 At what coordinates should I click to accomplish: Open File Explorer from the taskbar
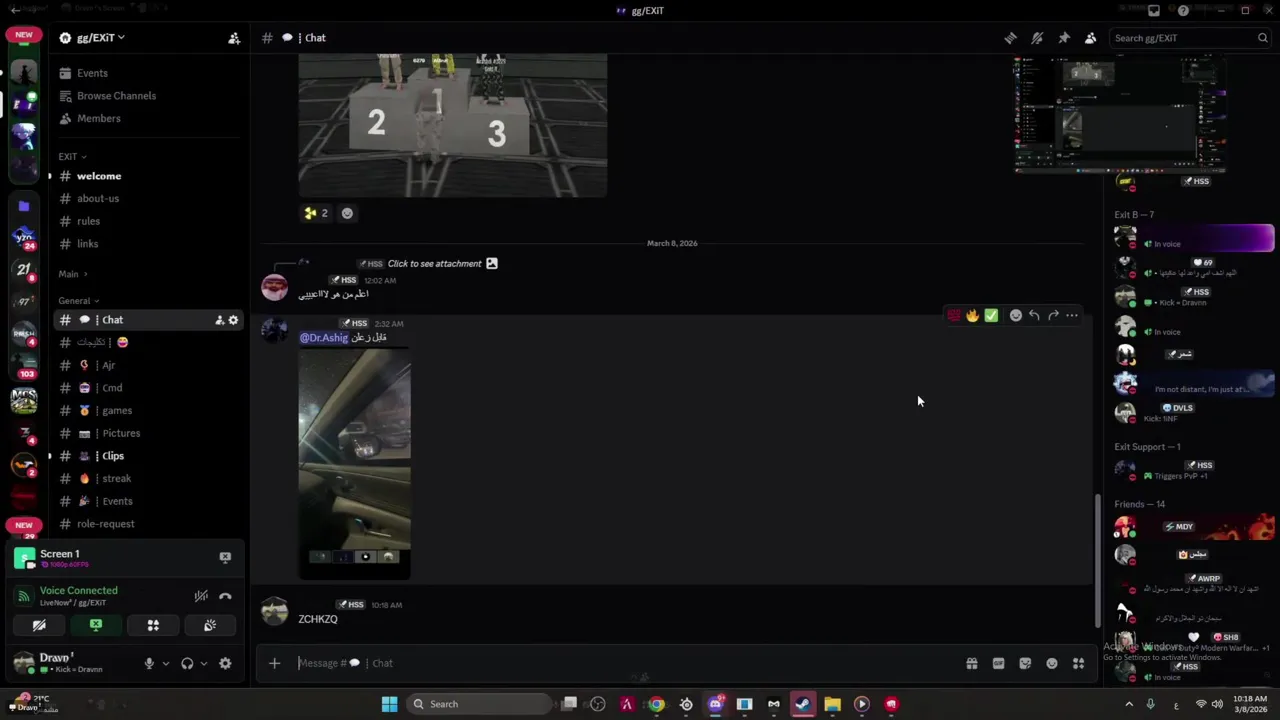coord(832,704)
